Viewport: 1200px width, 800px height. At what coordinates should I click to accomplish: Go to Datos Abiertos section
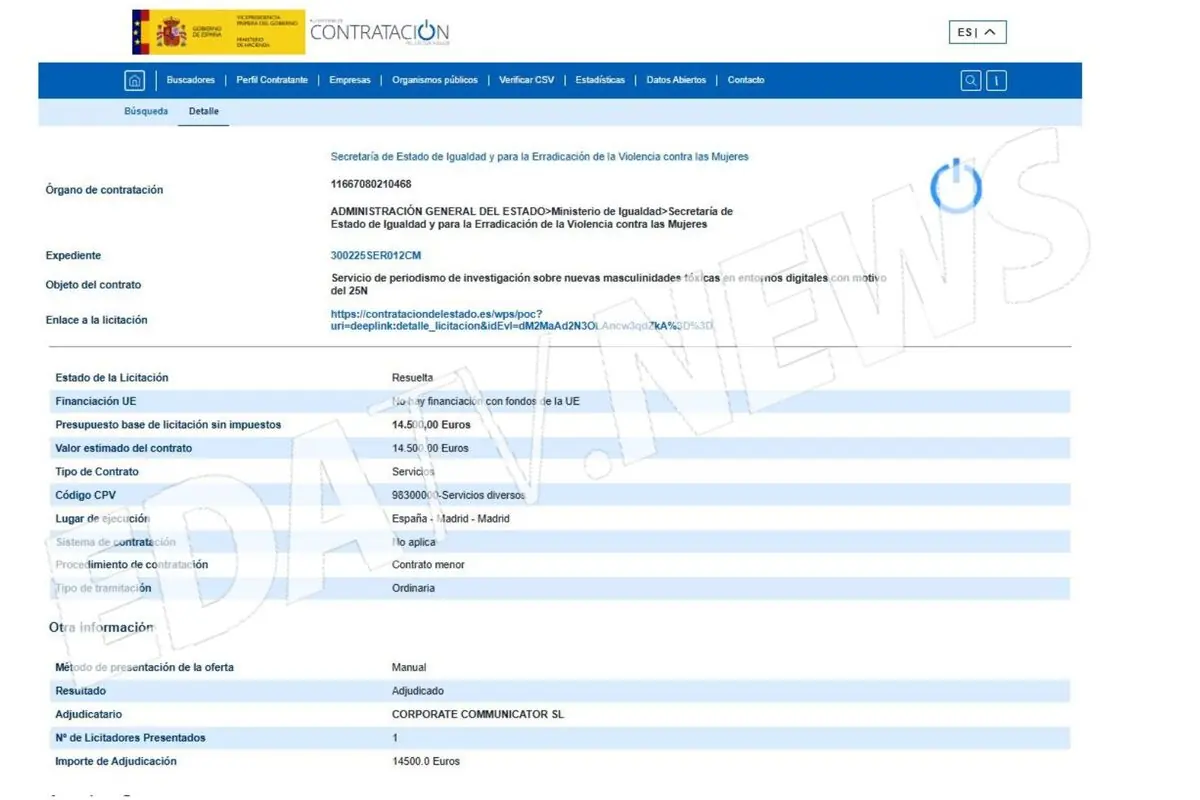pyautogui.click(x=676, y=80)
